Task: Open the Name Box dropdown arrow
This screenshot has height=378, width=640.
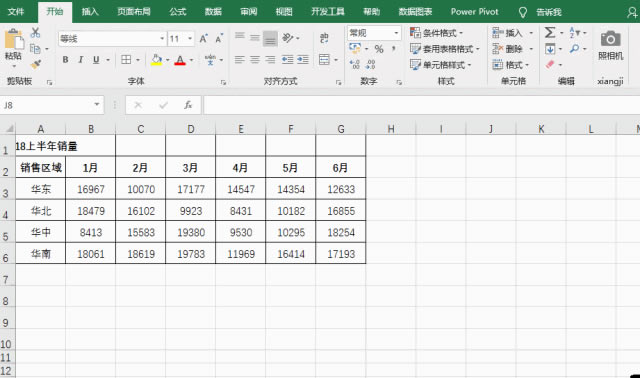Action: pos(97,105)
